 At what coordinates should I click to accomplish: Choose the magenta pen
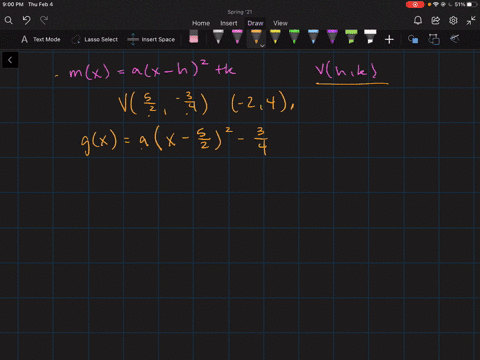click(x=237, y=37)
